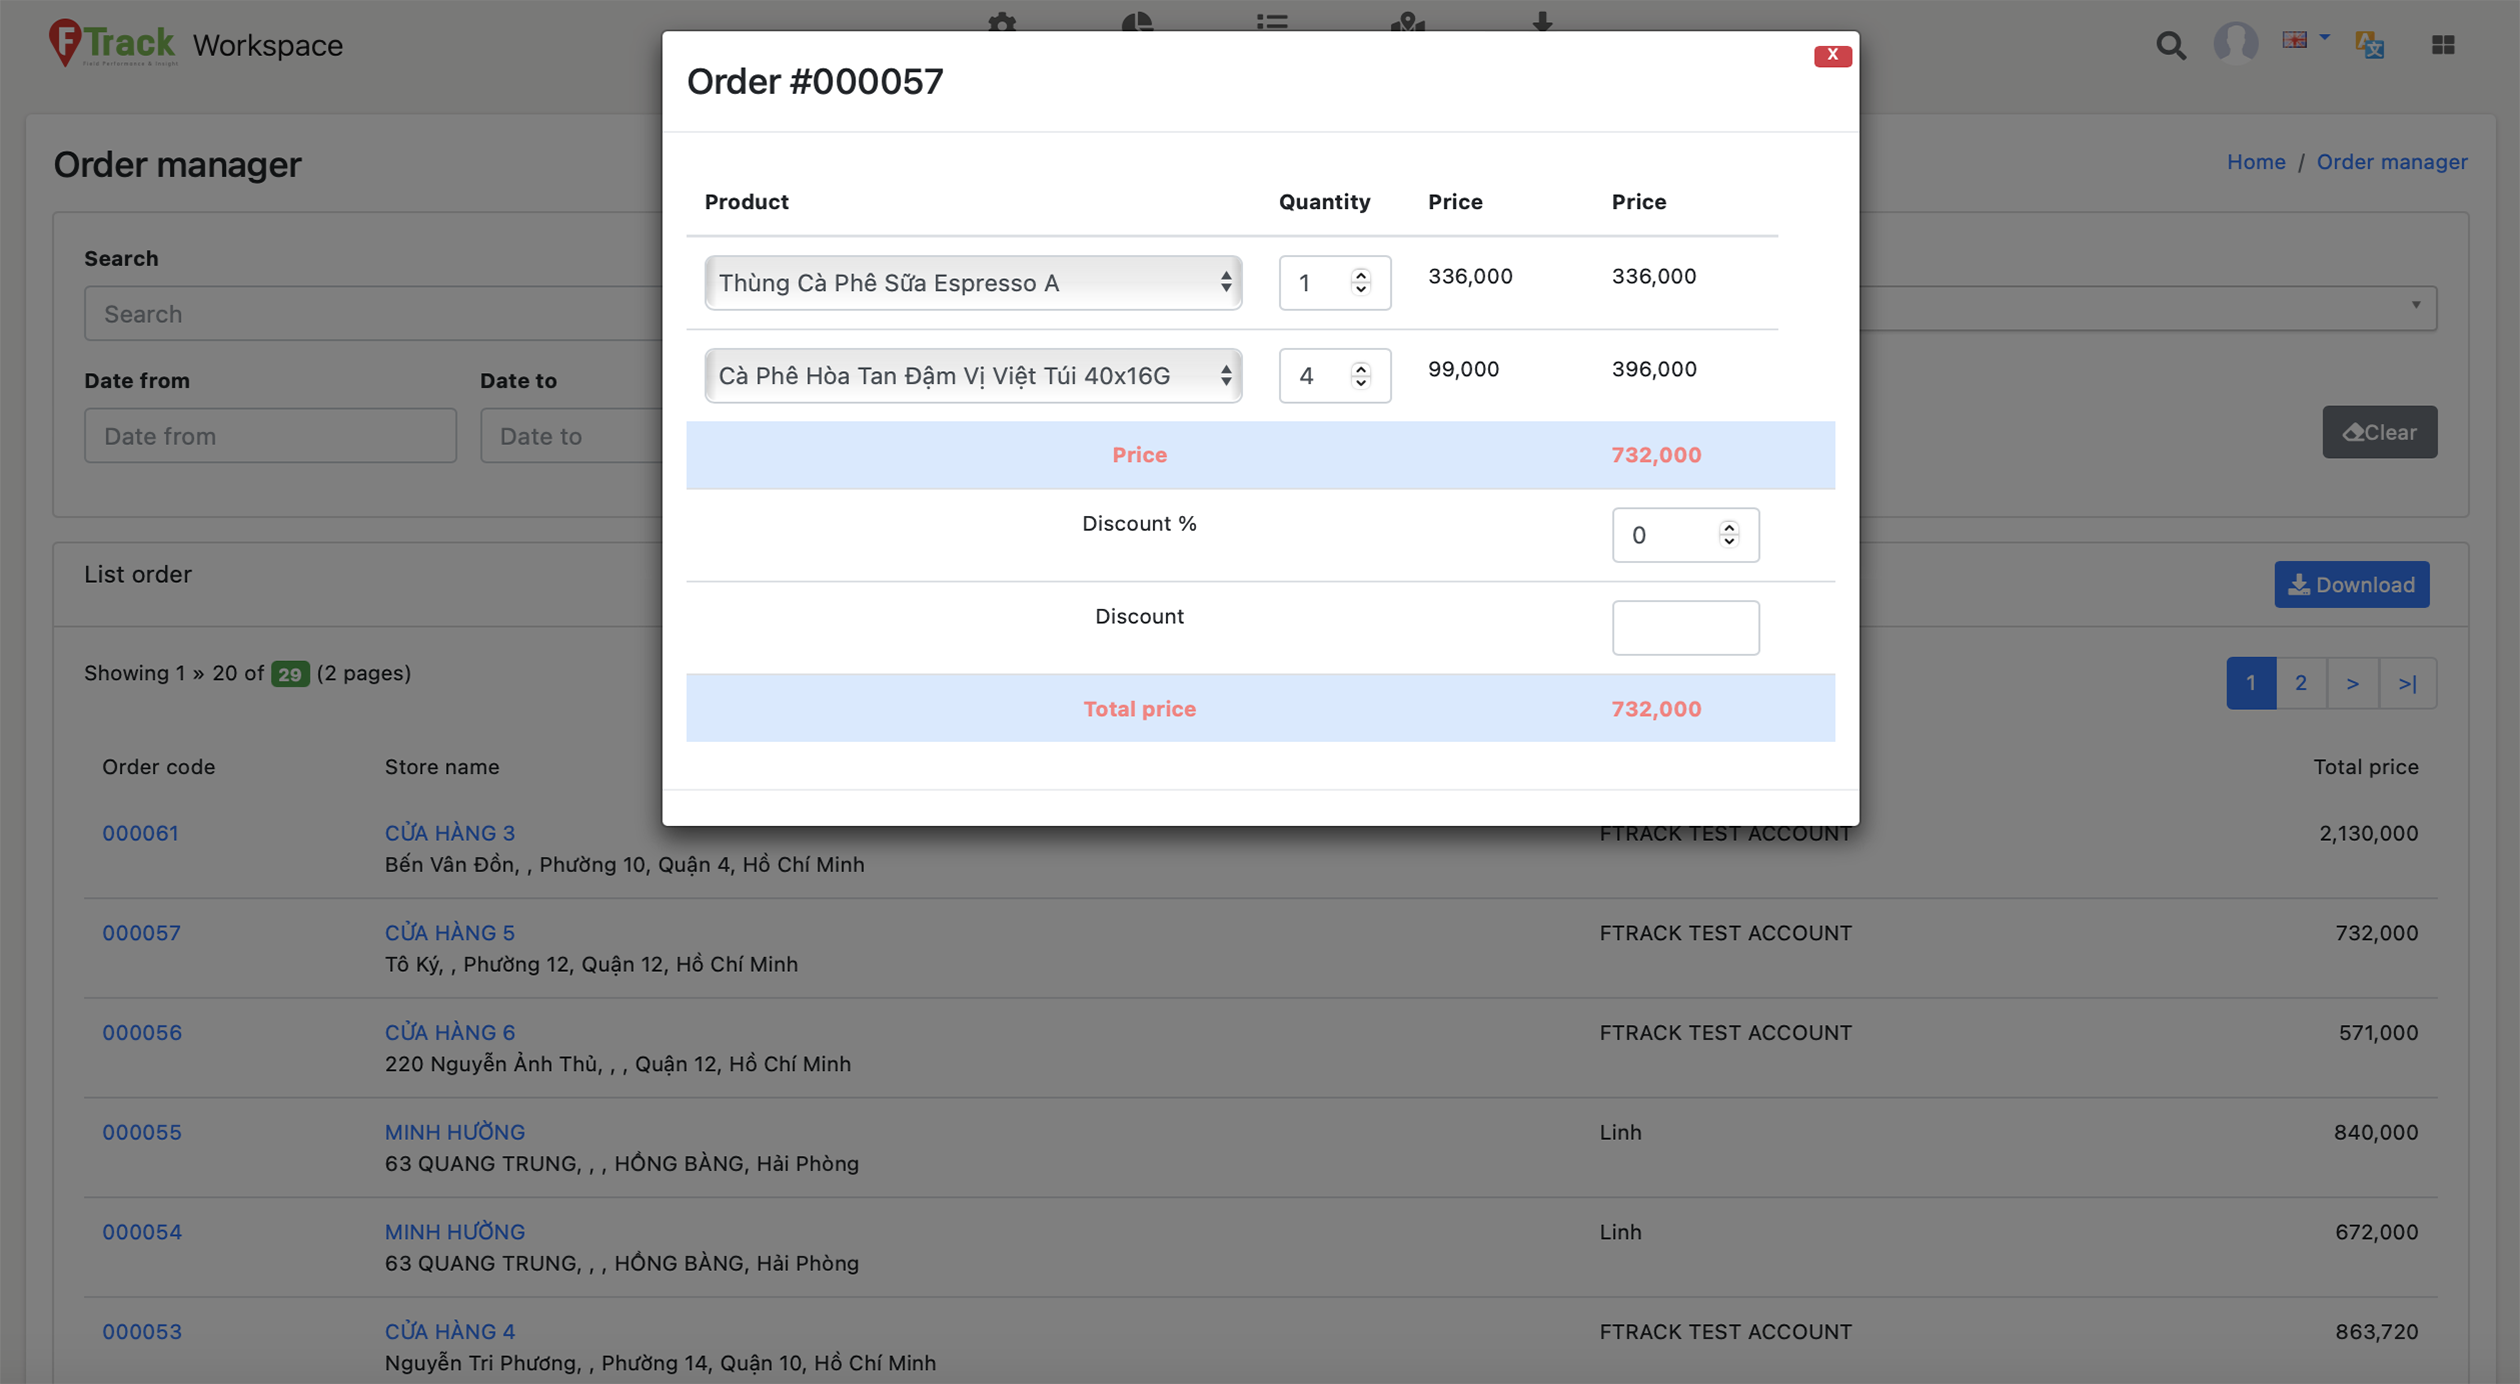Click the Discount amount input field
2520x1384 pixels.
[1684, 628]
